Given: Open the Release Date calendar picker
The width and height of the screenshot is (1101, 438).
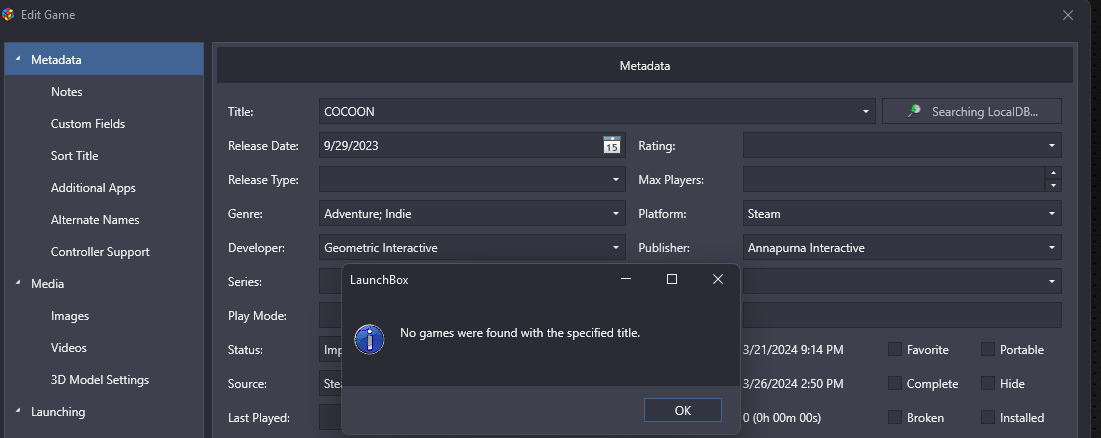Looking at the screenshot, I should pos(612,145).
